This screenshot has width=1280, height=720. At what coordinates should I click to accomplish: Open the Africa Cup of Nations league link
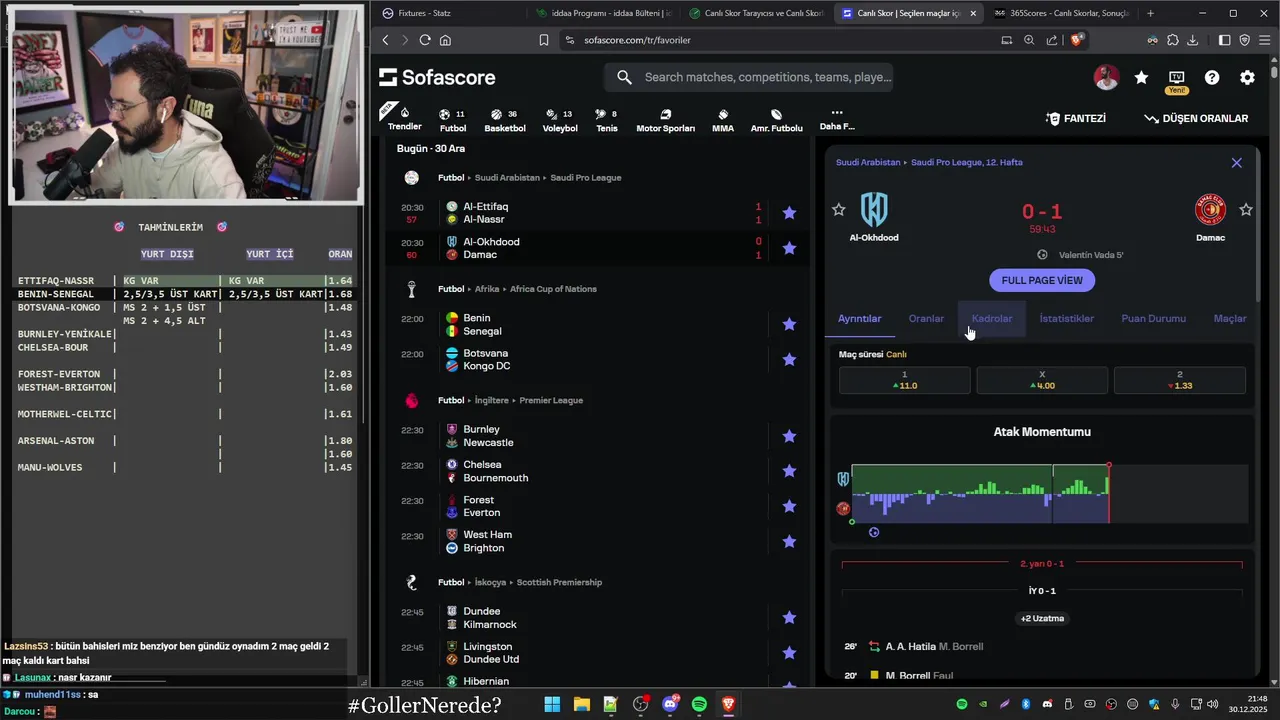[553, 289]
